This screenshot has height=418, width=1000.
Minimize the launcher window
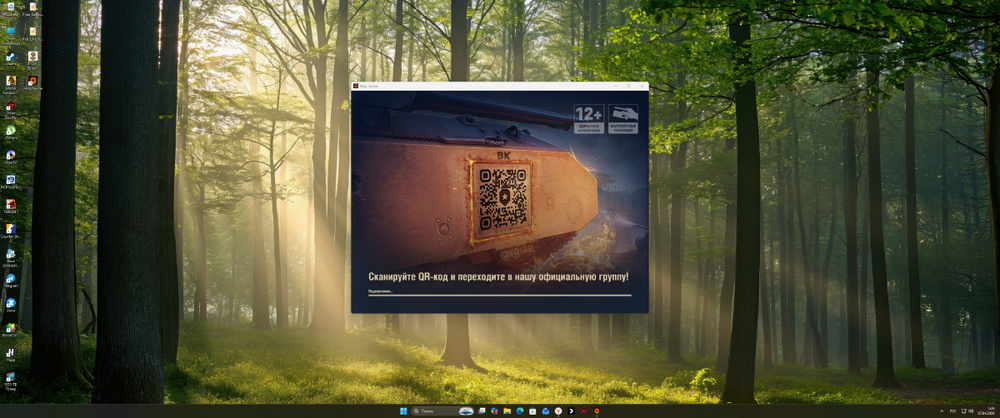click(x=615, y=86)
